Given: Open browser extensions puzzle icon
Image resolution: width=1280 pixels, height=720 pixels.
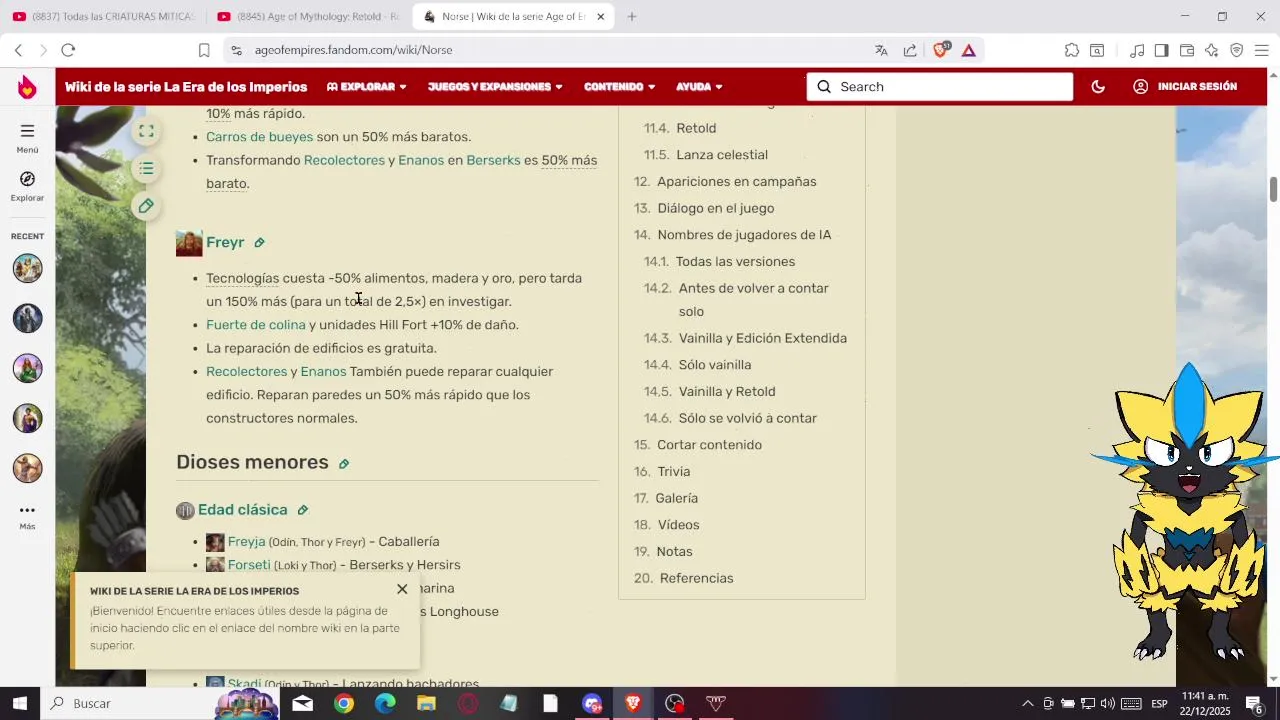Looking at the screenshot, I should pyautogui.click(x=1072, y=50).
